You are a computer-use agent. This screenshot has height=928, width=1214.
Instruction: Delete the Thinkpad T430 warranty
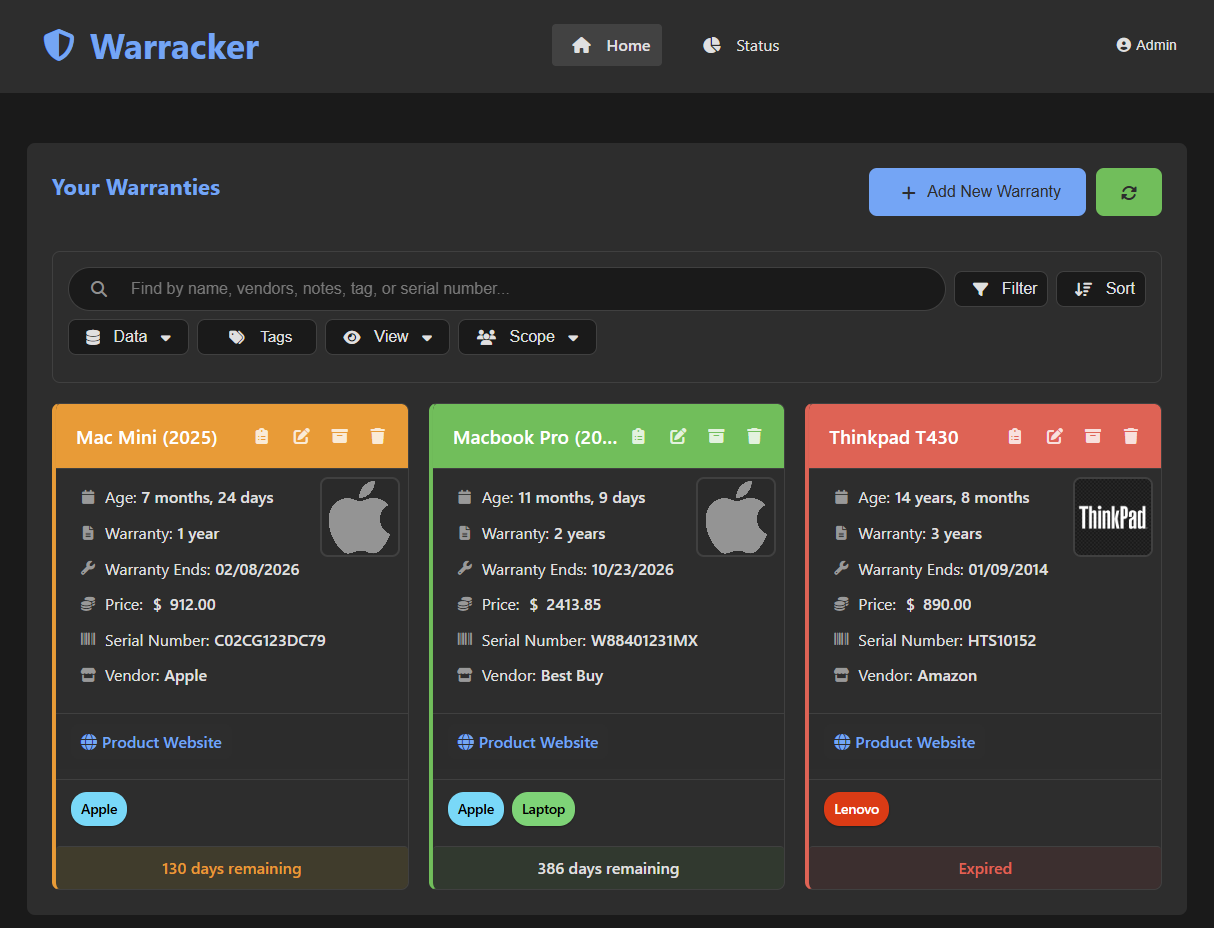(1131, 436)
